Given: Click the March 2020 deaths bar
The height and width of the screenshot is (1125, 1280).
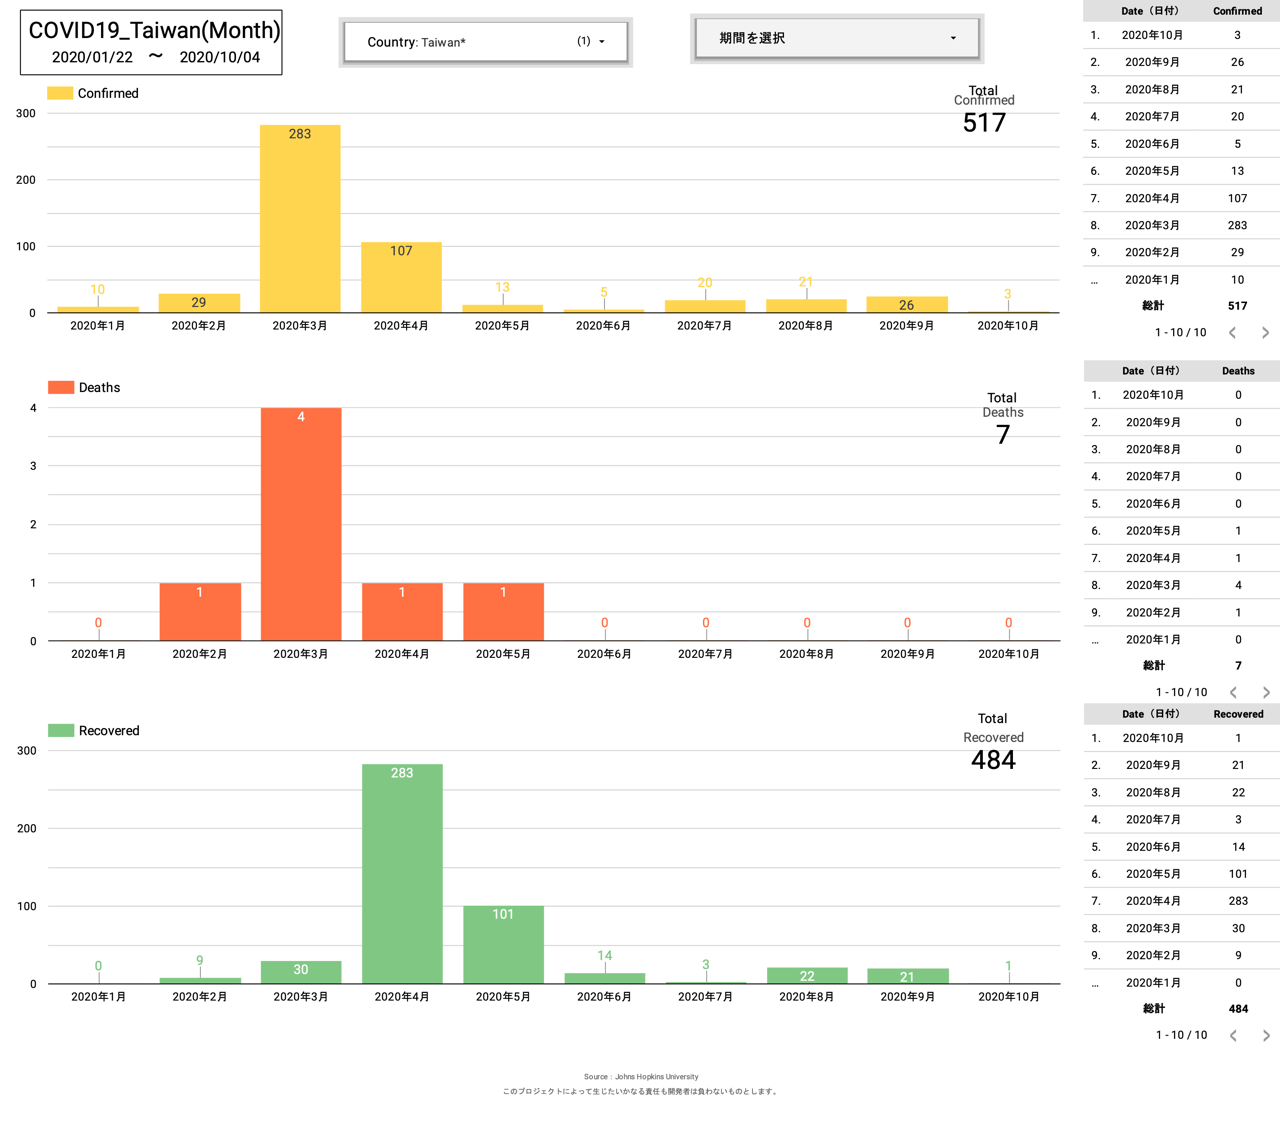Looking at the screenshot, I should click(x=301, y=525).
